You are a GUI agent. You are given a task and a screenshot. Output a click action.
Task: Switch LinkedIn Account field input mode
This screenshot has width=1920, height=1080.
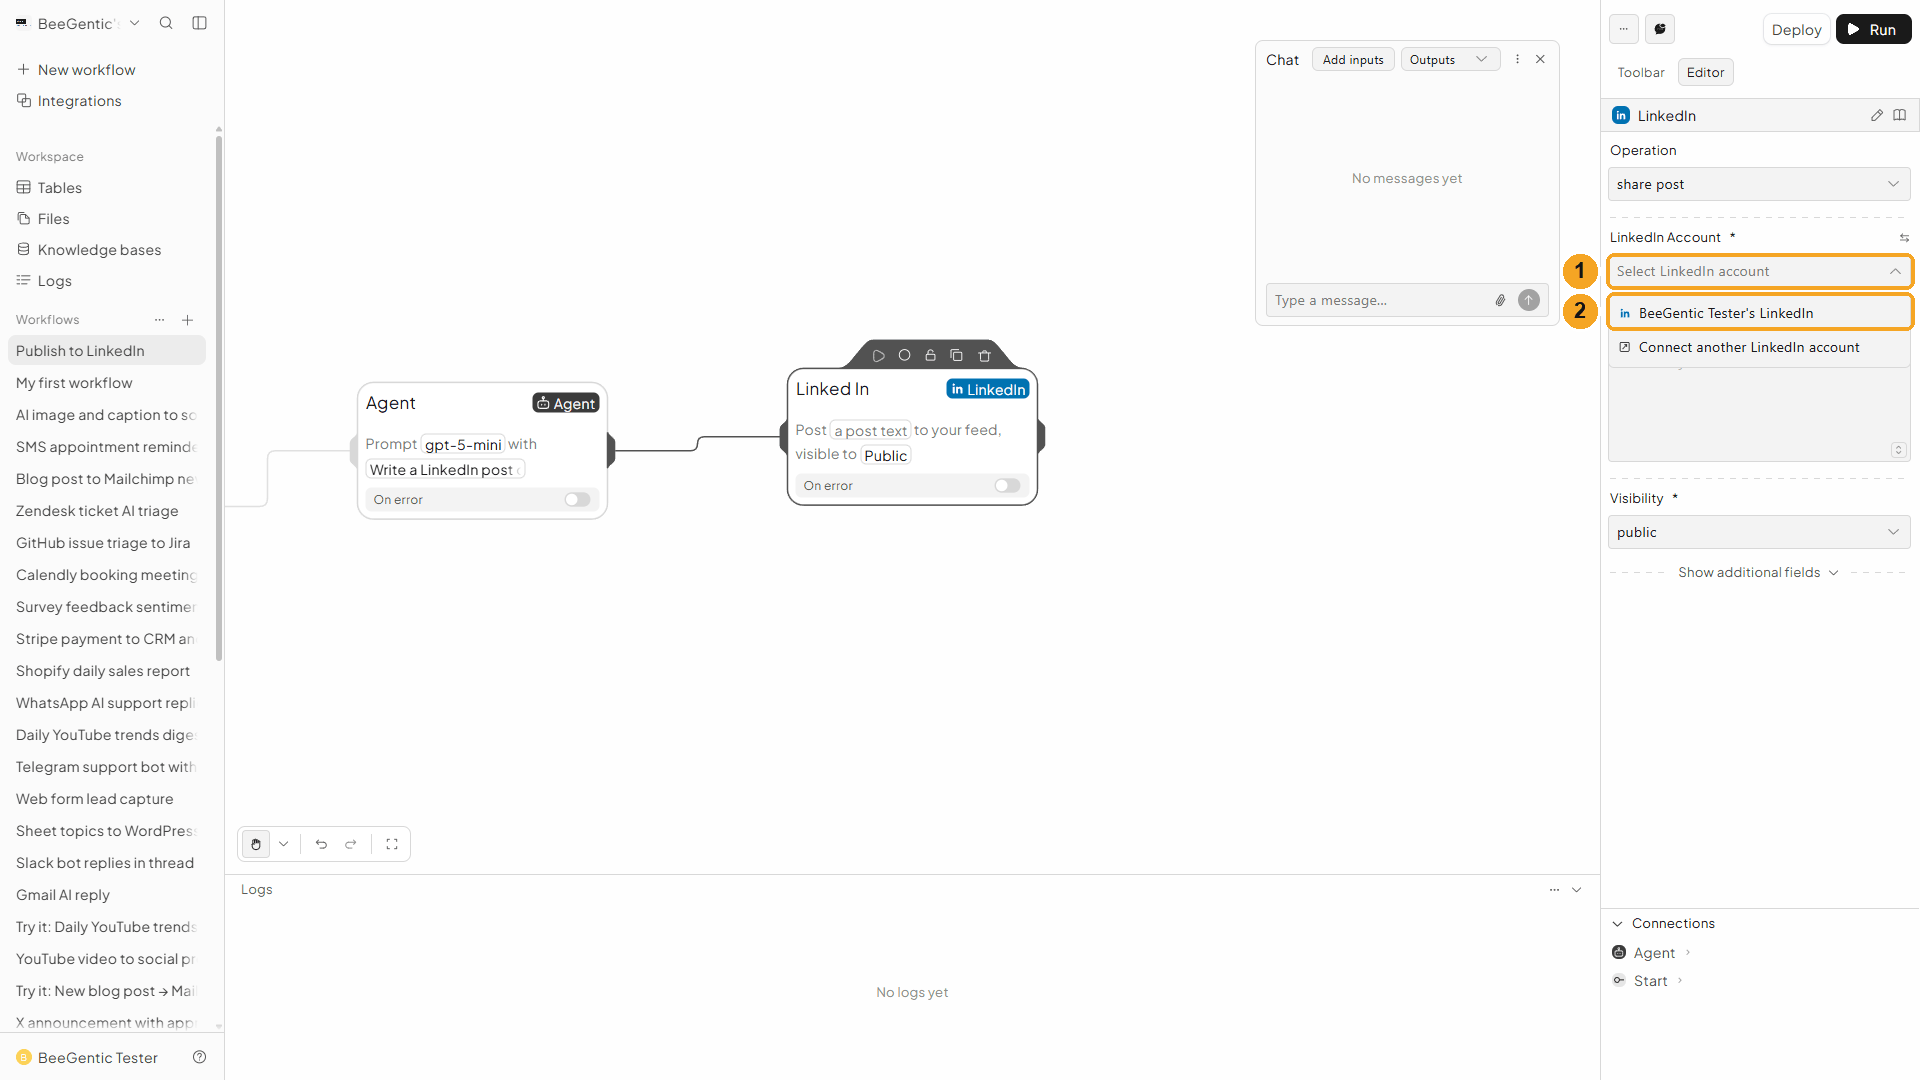[1904, 238]
